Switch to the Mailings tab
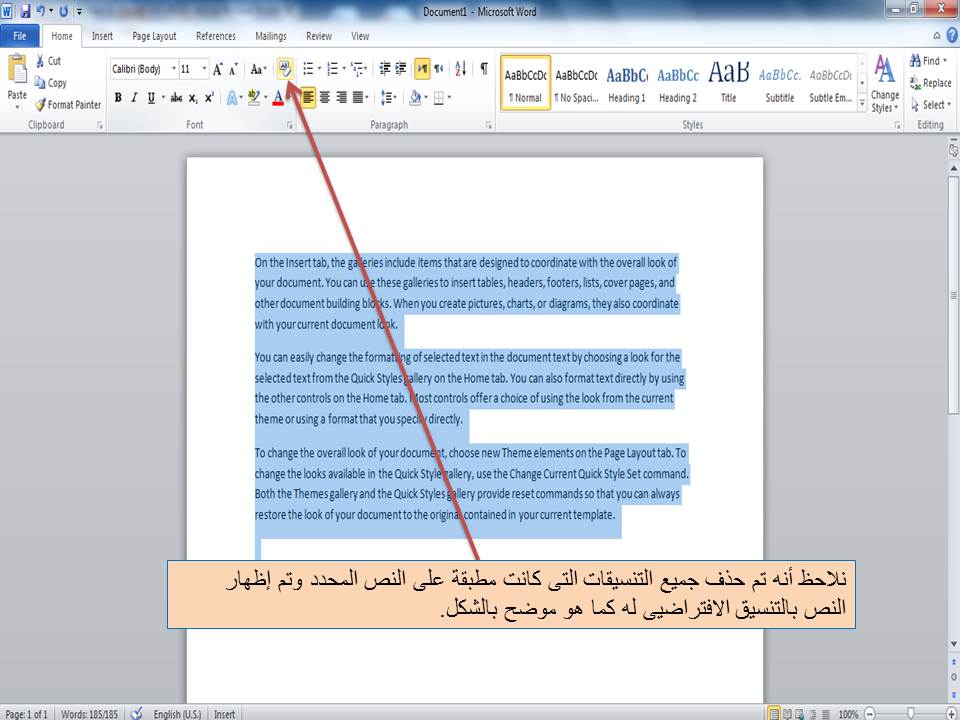Image resolution: width=960 pixels, height=720 pixels. pos(271,36)
